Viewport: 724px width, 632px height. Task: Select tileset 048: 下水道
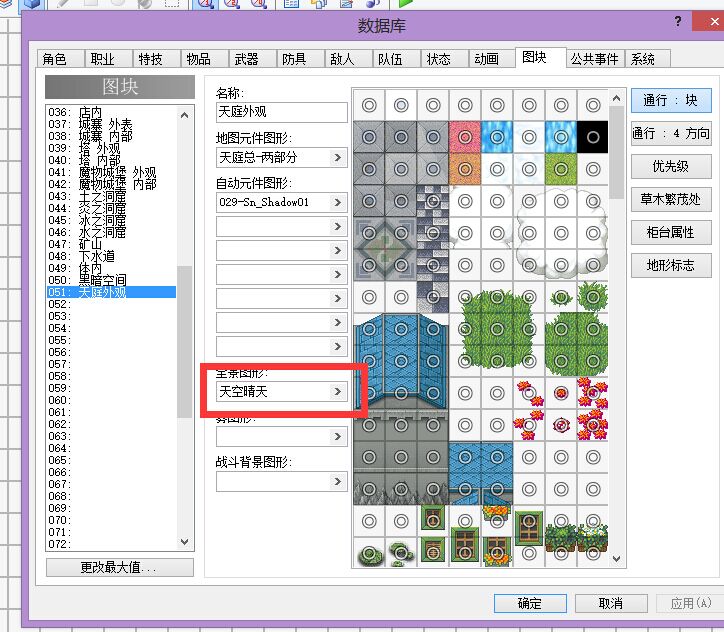(111, 256)
